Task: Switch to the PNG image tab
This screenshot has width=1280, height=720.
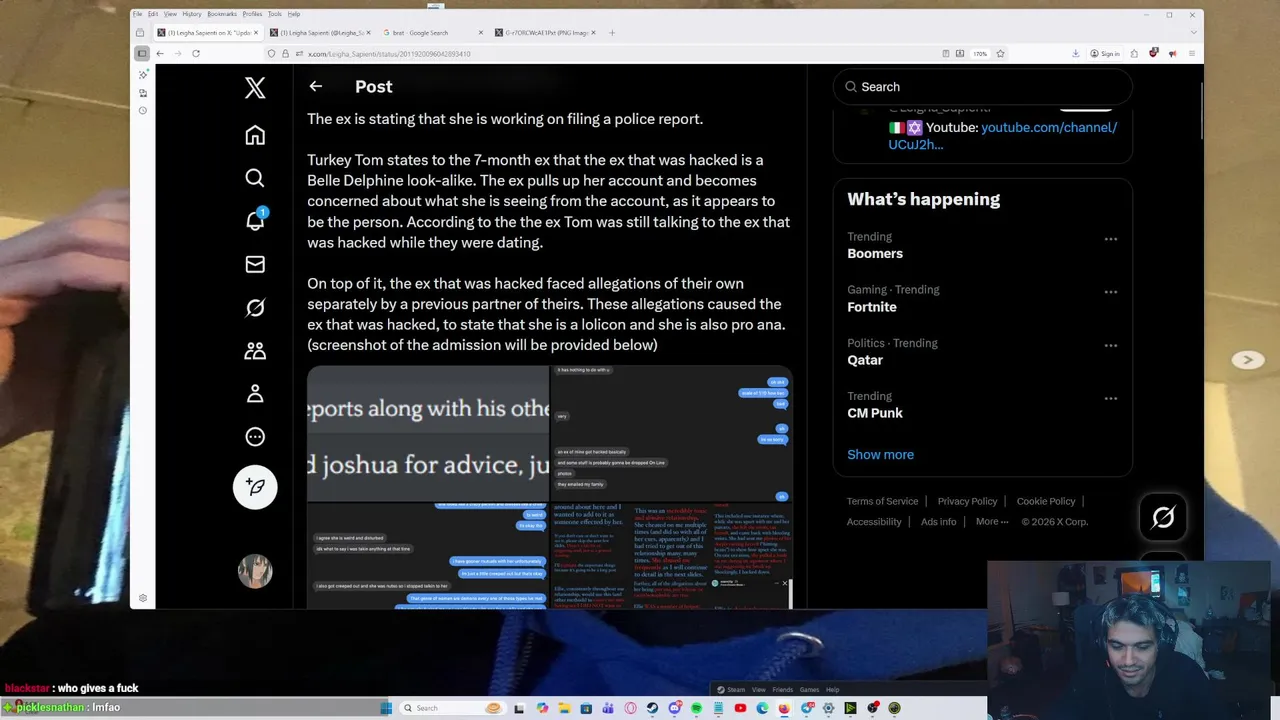Action: tap(545, 33)
